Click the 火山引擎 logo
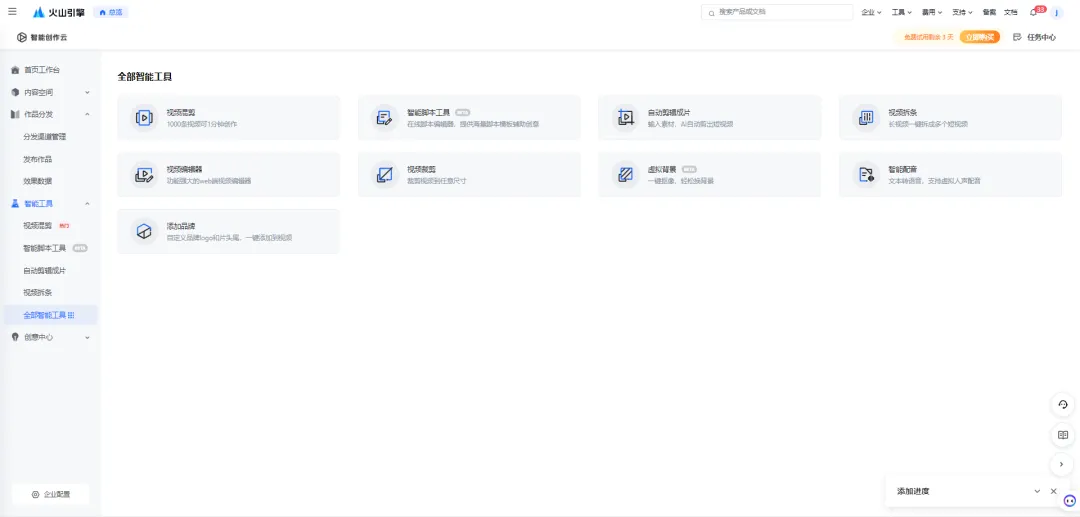 point(59,12)
